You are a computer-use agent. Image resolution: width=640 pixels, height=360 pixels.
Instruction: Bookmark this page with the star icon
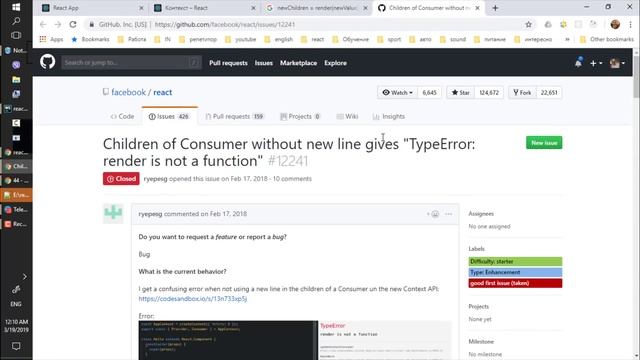[x=528, y=24]
